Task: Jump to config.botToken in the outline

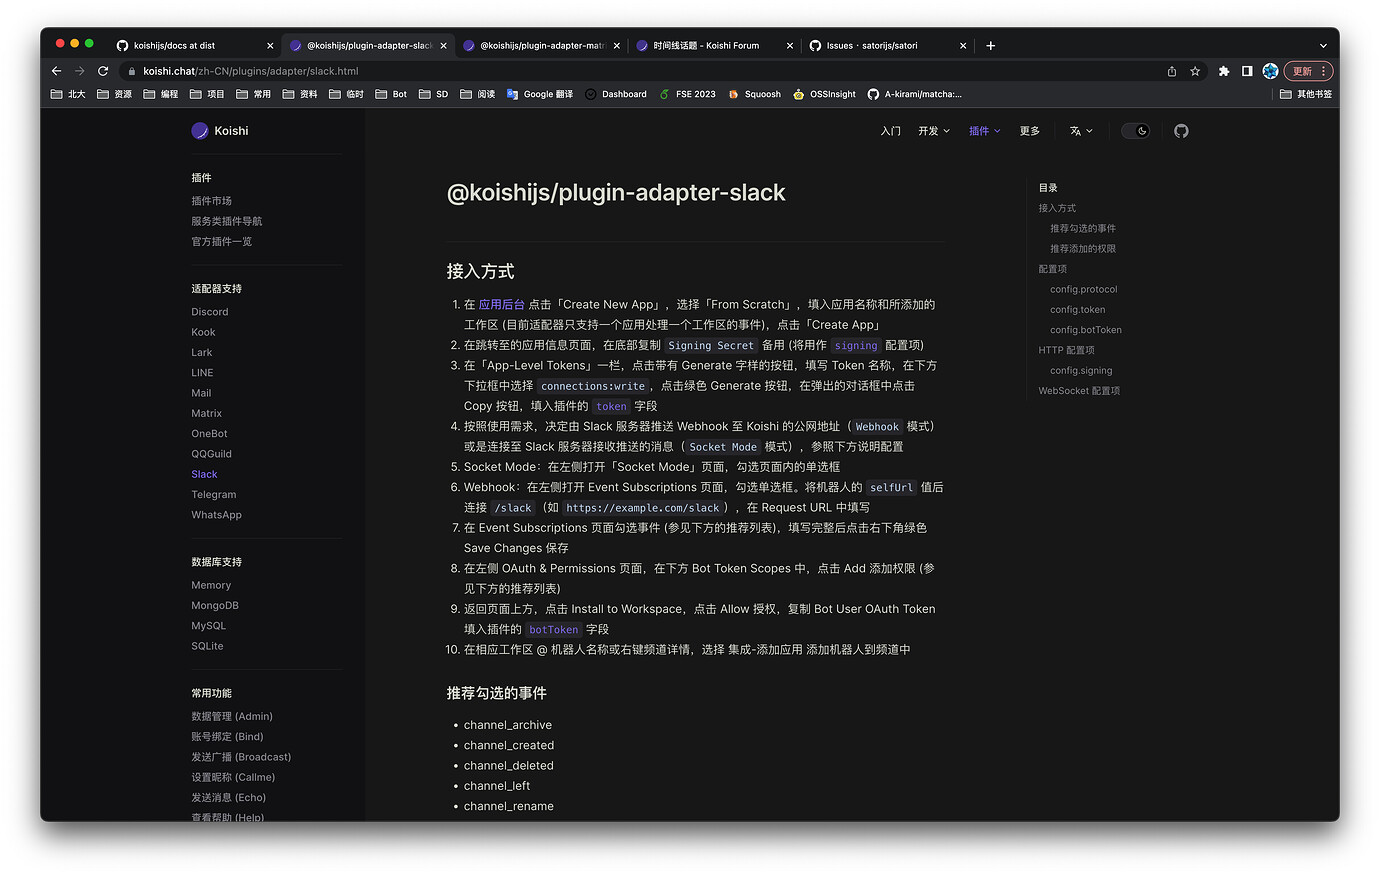Action: 1085,329
